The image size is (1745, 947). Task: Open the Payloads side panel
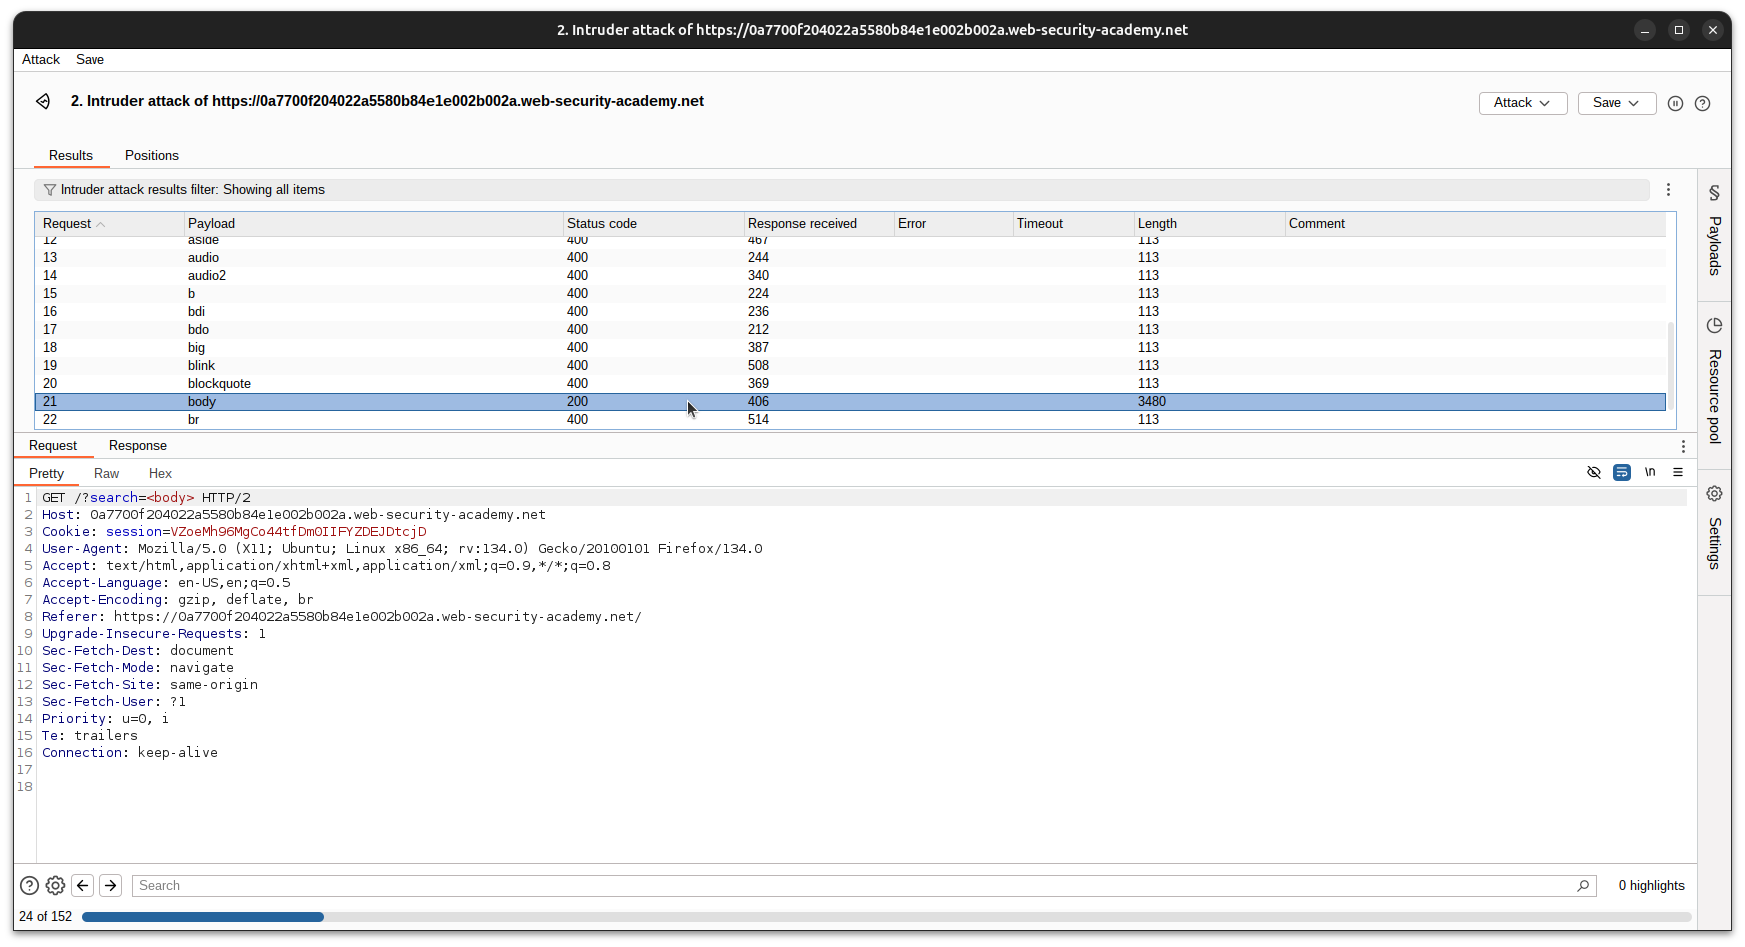pyautogui.click(x=1714, y=233)
